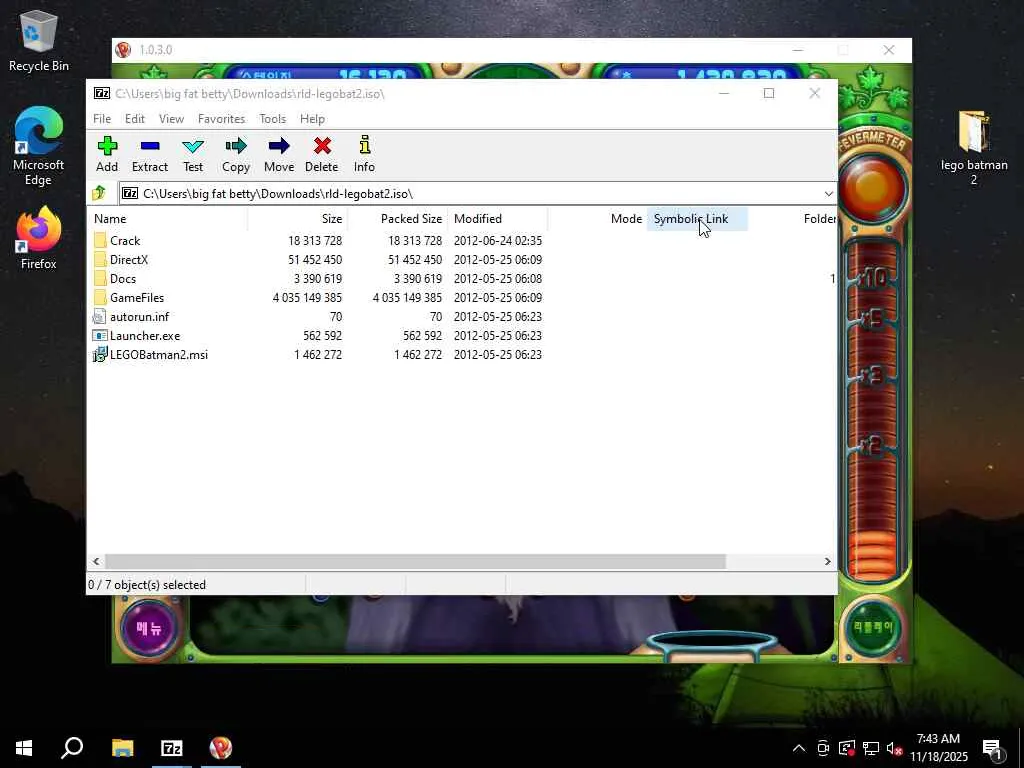1024x768 pixels.
Task: Show hidden system tray icons
Action: tap(799, 748)
